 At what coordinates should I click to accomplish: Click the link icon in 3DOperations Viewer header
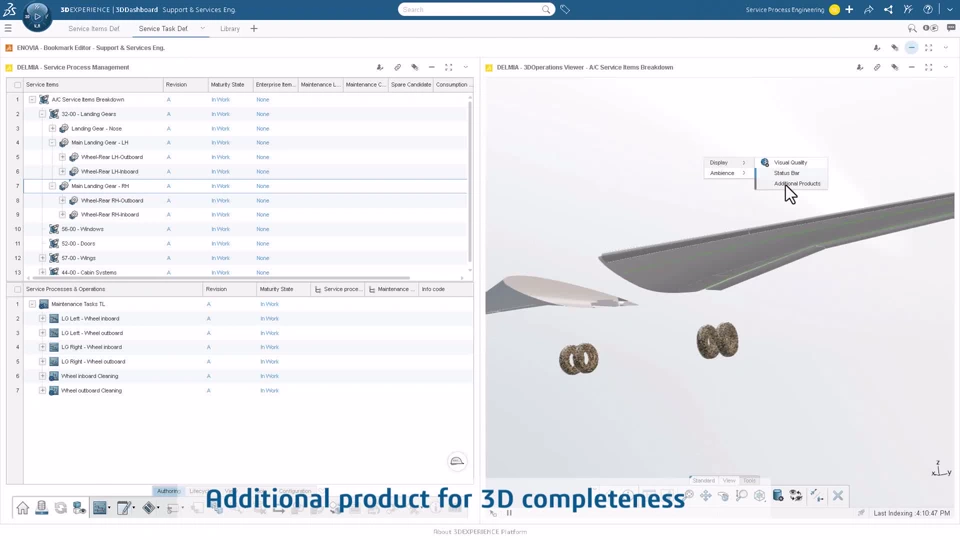[877, 67]
